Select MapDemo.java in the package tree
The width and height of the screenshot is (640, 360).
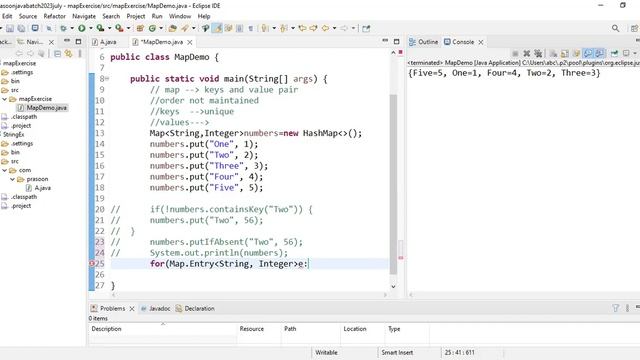(42, 108)
